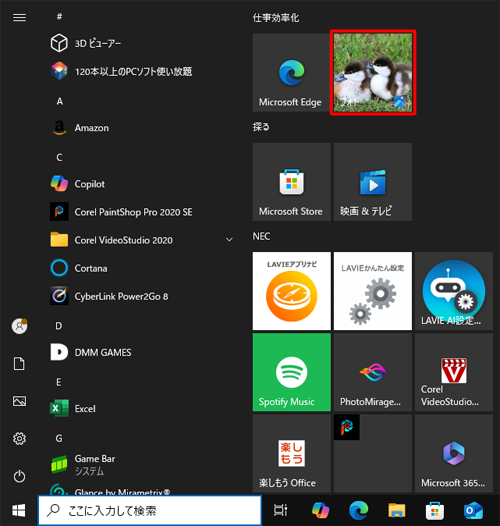Open Task View on the taskbar

pyautogui.click(x=280, y=511)
